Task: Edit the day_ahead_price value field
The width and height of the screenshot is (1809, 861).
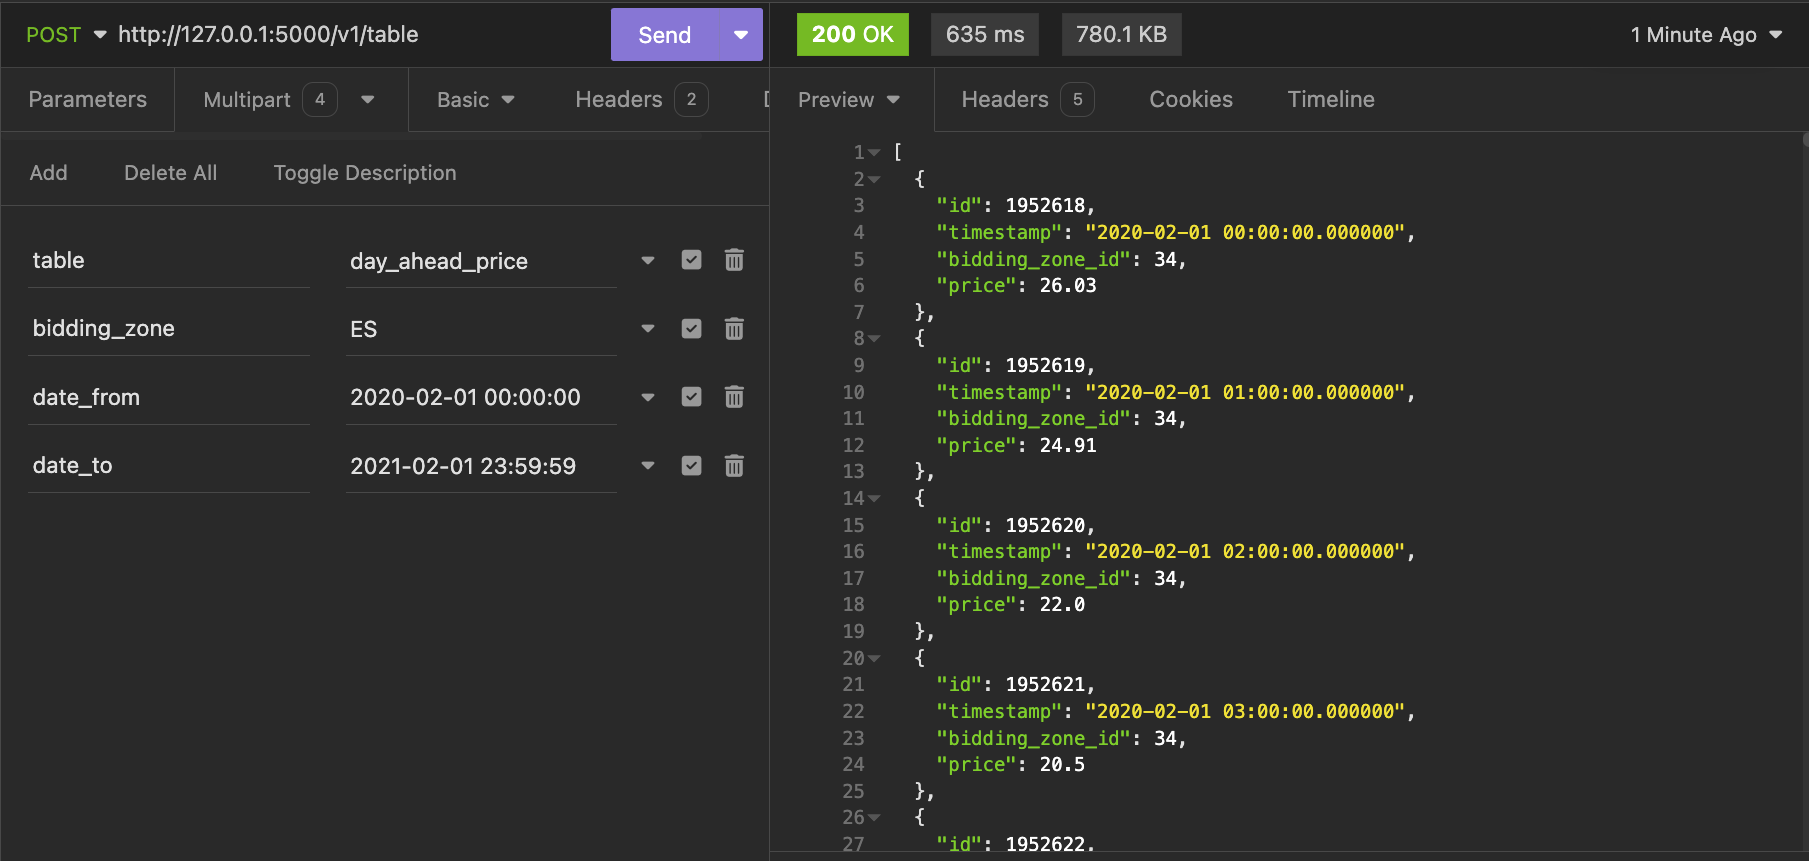Action: click(481, 261)
